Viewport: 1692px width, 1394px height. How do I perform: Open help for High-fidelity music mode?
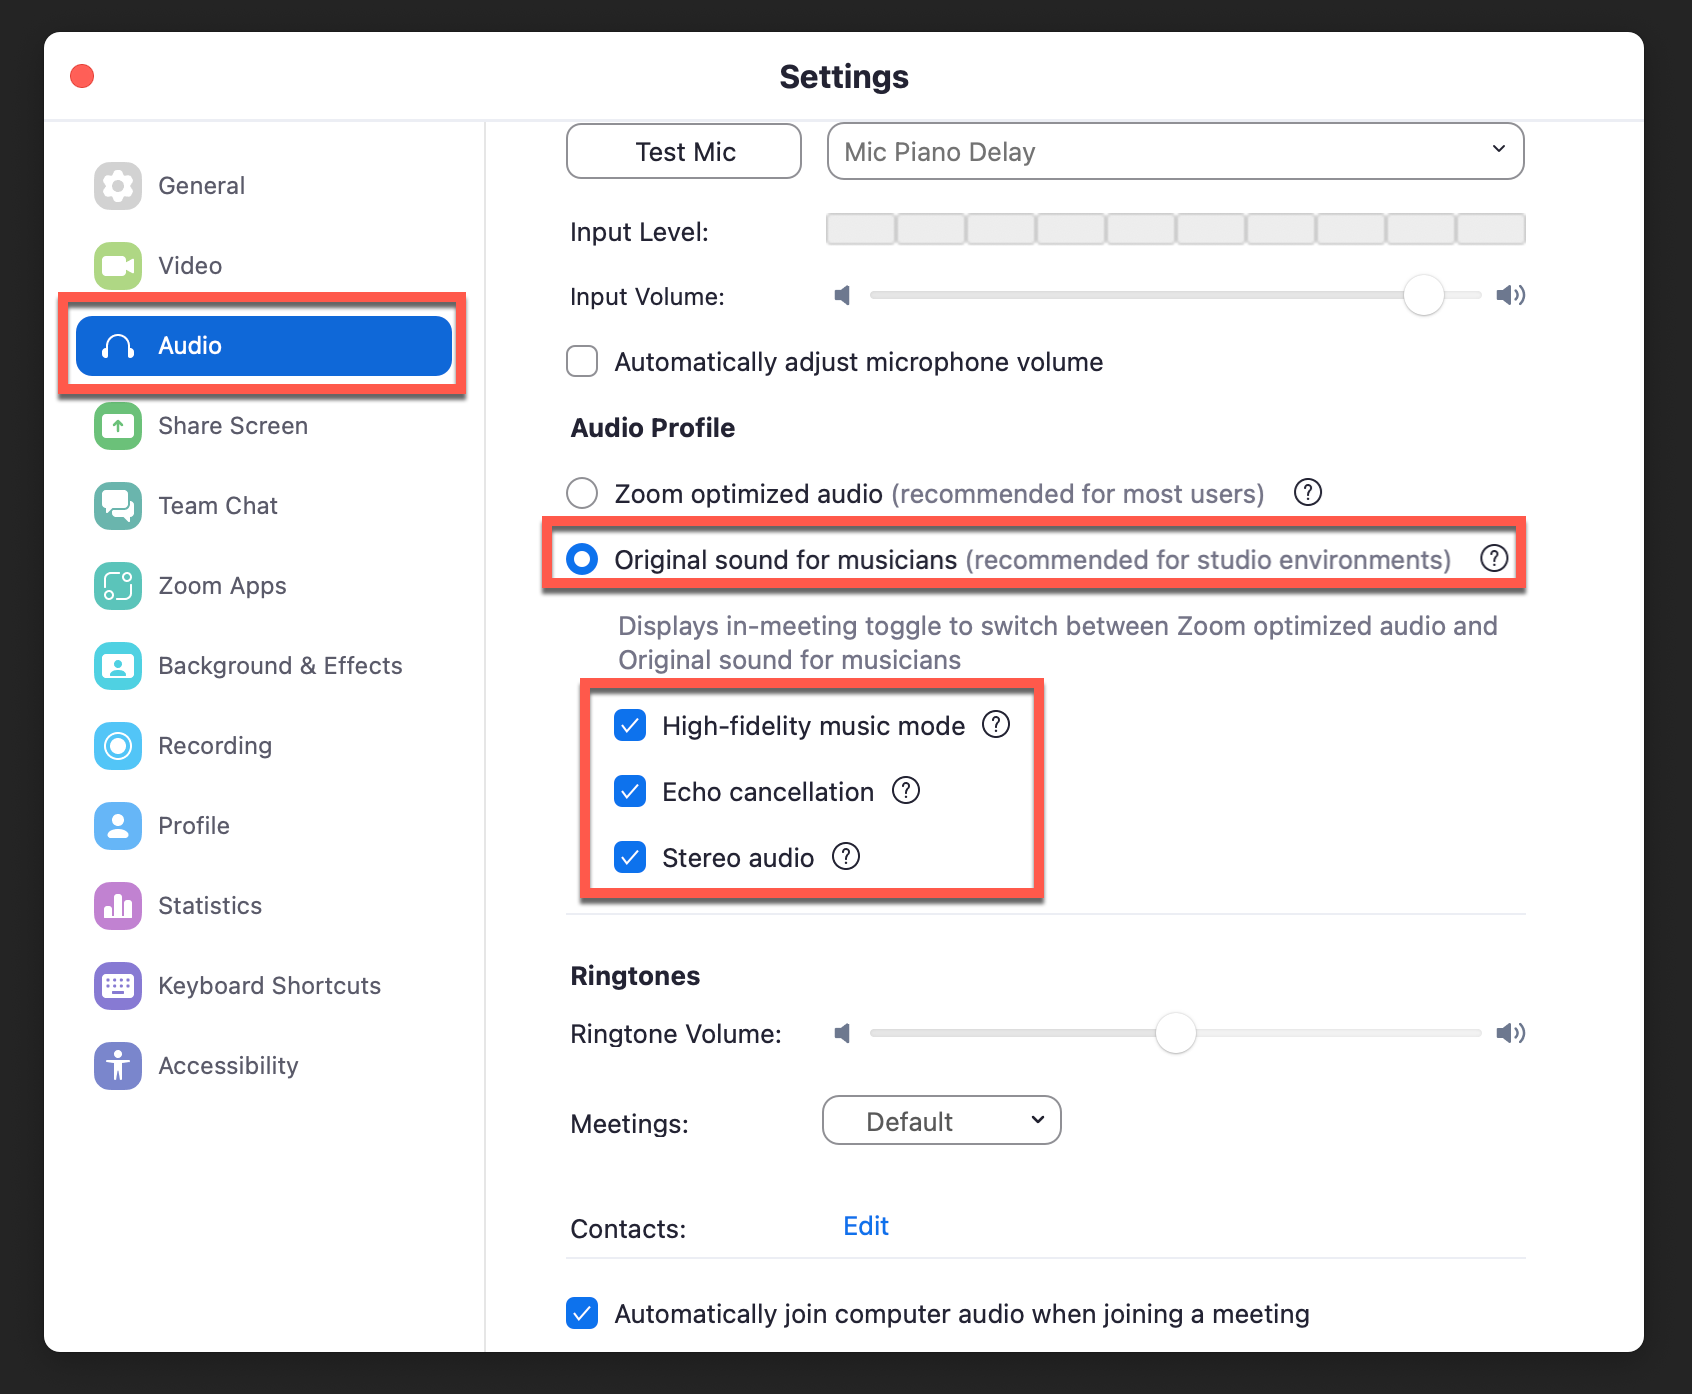[996, 724]
